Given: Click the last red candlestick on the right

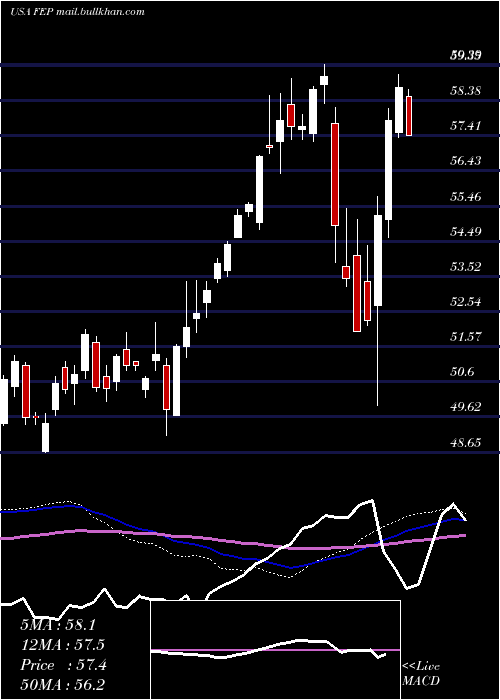Looking at the screenshot, I should [x=409, y=116].
